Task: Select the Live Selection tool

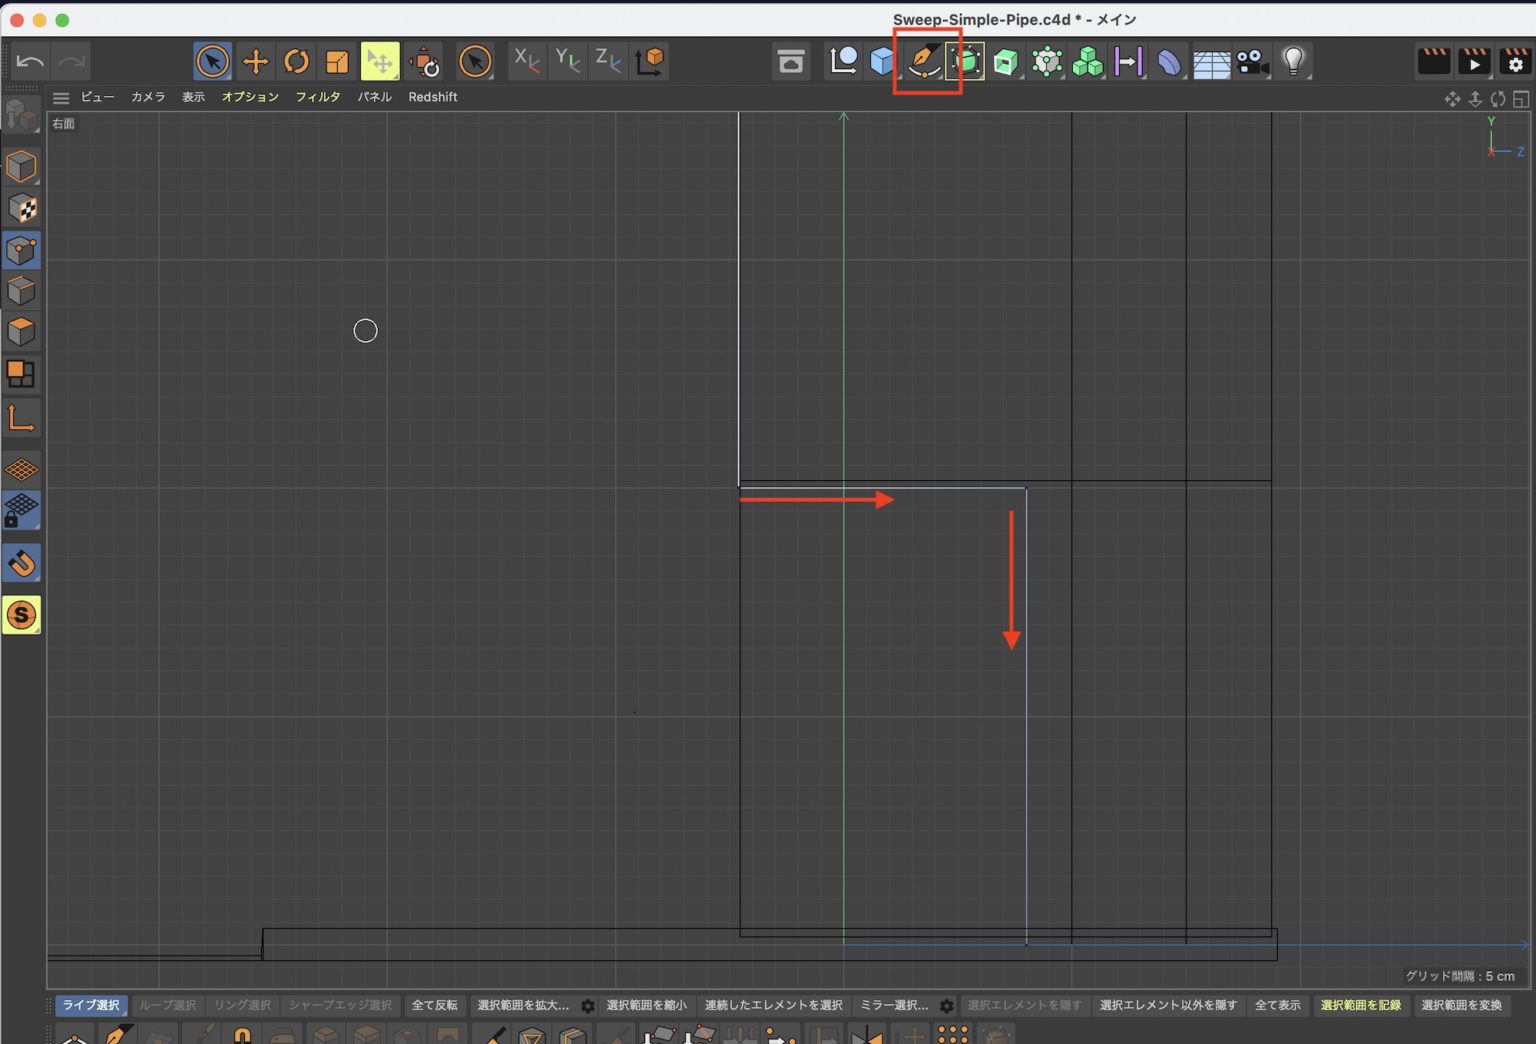Action: 211,61
